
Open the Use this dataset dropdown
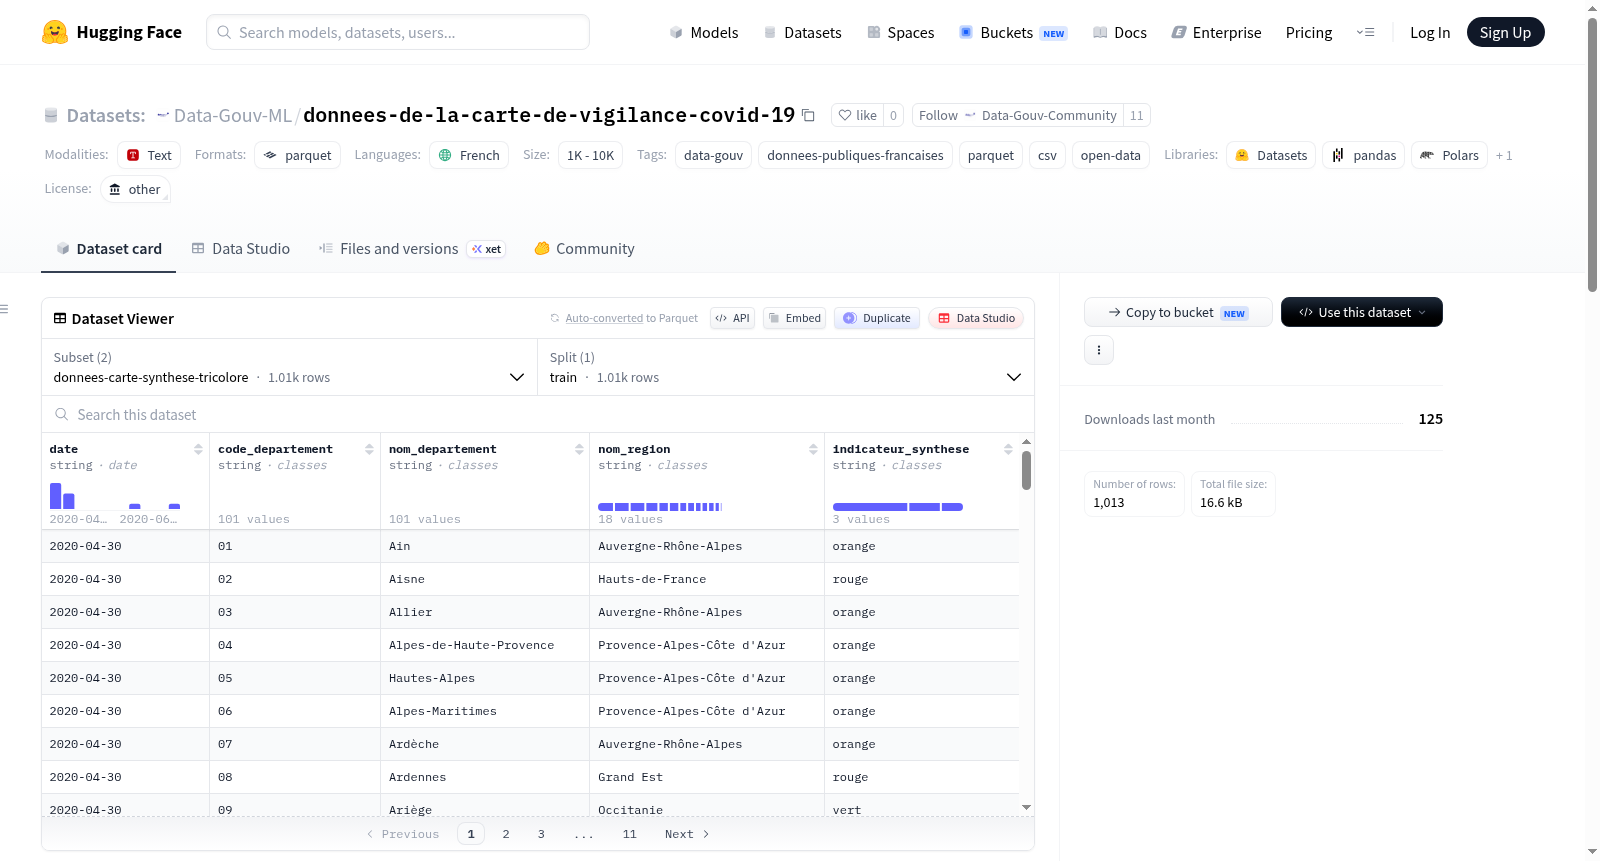coord(1362,312)
